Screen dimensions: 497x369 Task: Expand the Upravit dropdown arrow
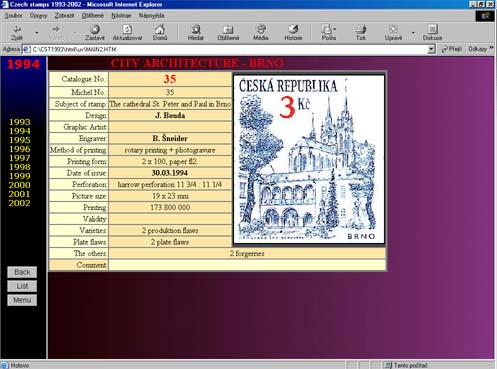413,33
